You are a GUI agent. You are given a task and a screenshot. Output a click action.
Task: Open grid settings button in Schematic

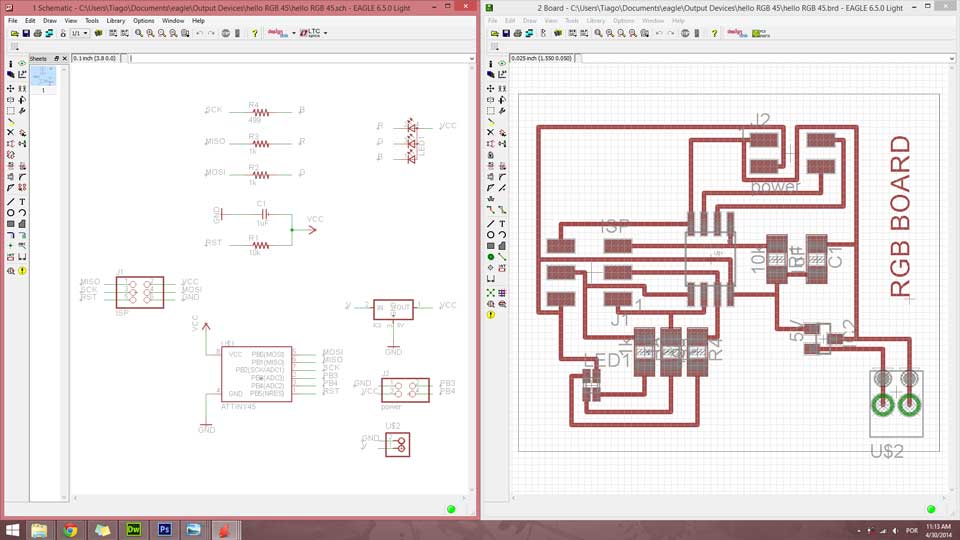[15, 47]
